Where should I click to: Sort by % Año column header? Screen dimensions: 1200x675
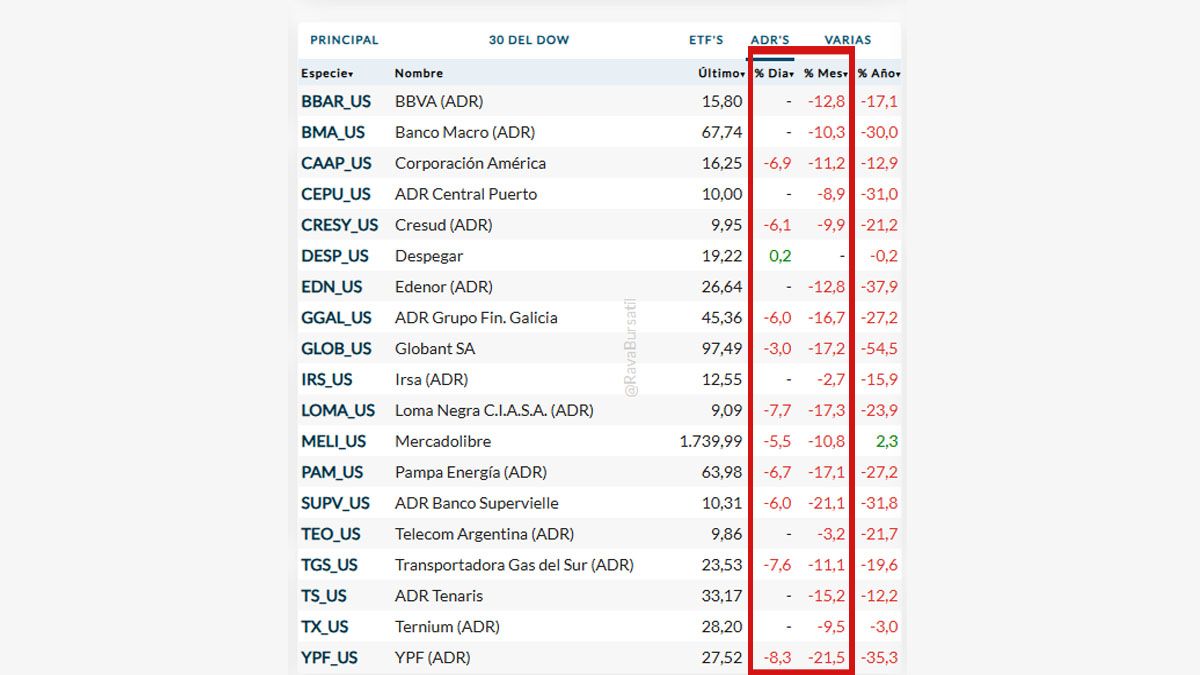[x=879, y=73]
